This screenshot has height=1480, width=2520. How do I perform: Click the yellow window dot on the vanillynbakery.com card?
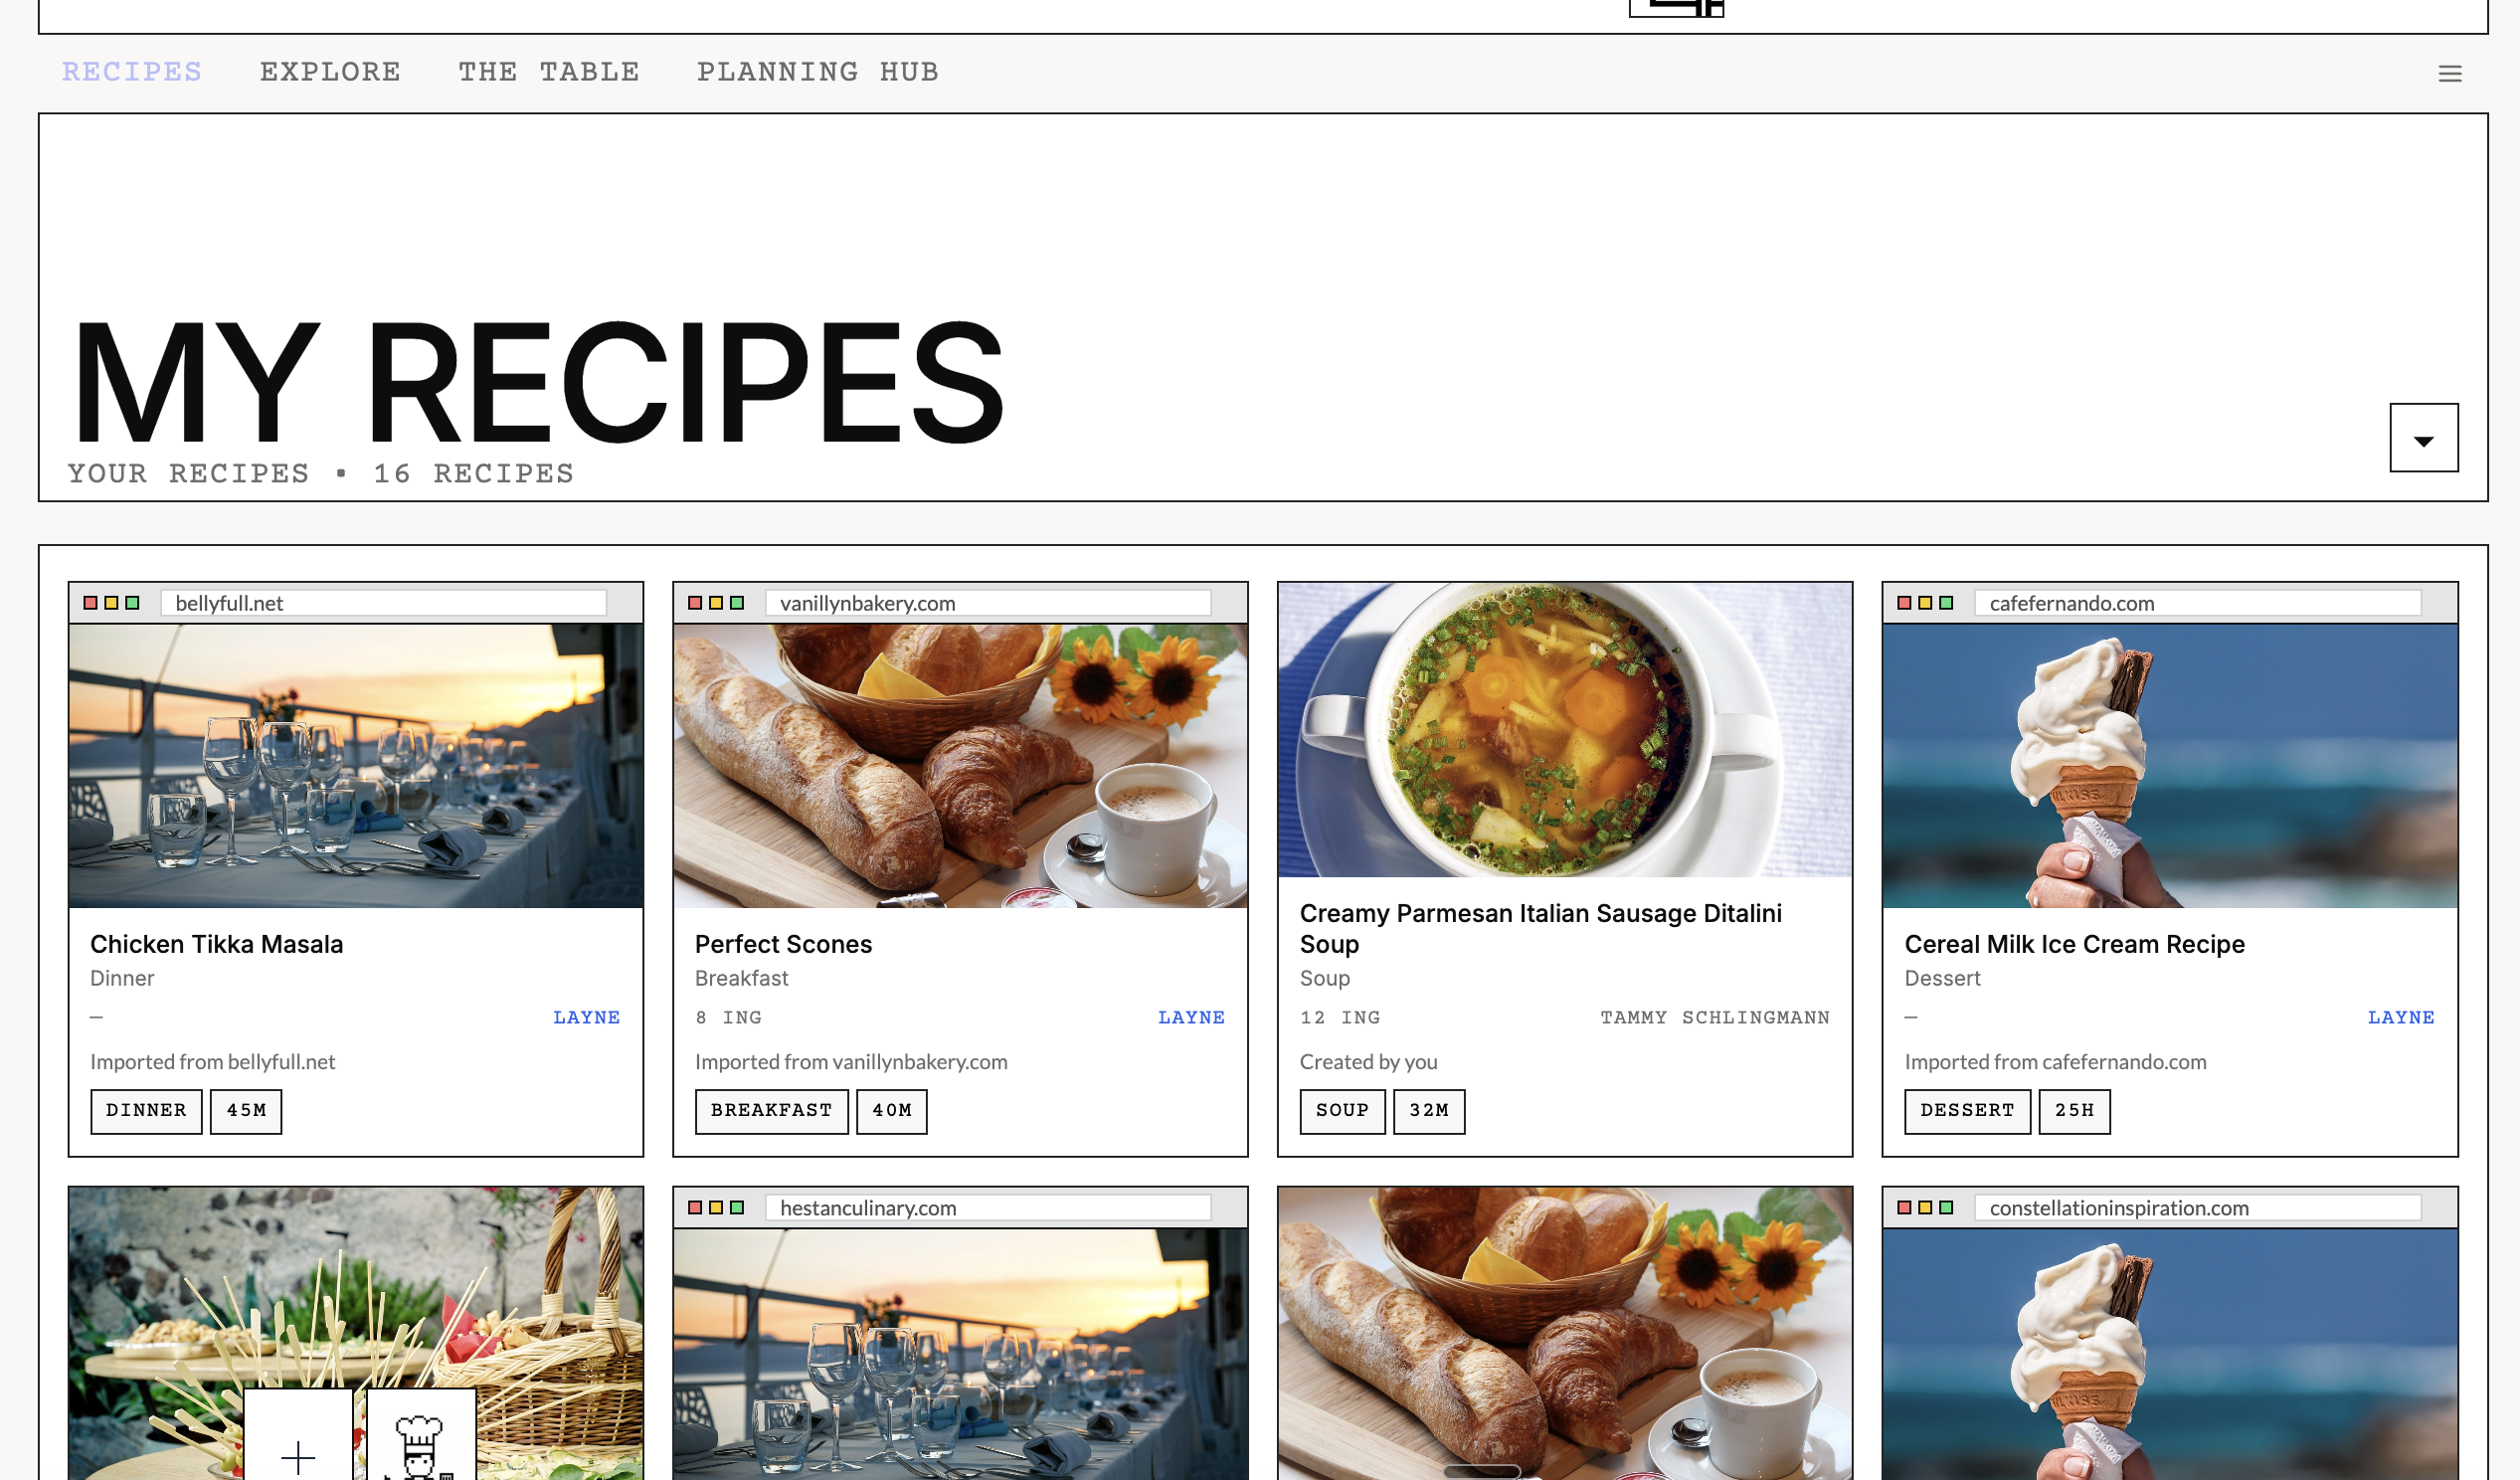tap(717, 603)
